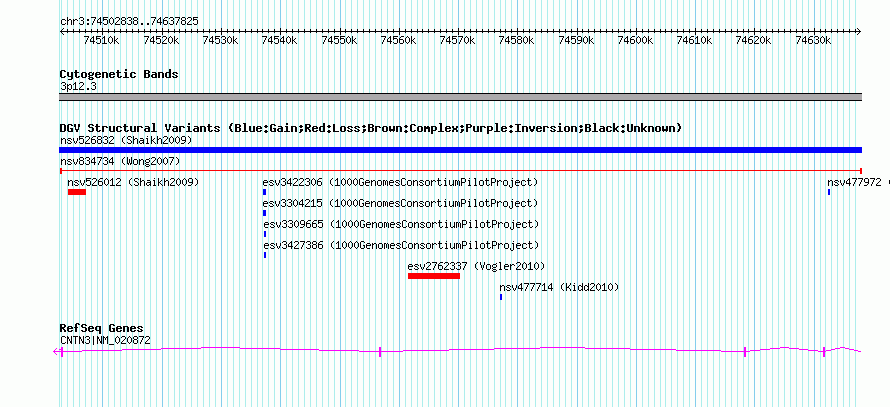Click the small blue mark under nsv477972
The image size is (890, 407).
(x=829, y=192)
